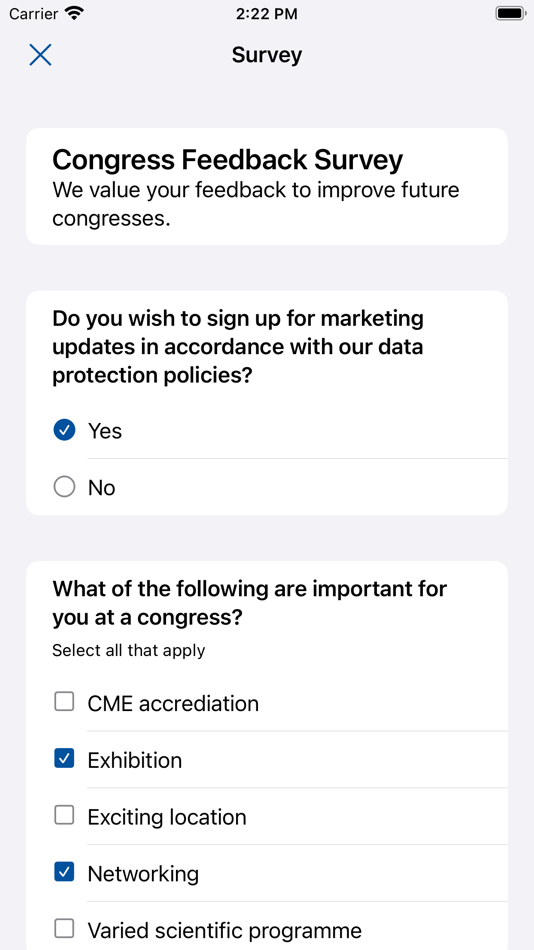This screenshot has width=534, height=950.
Task: Select the No radio button
Action: point(64,487)
